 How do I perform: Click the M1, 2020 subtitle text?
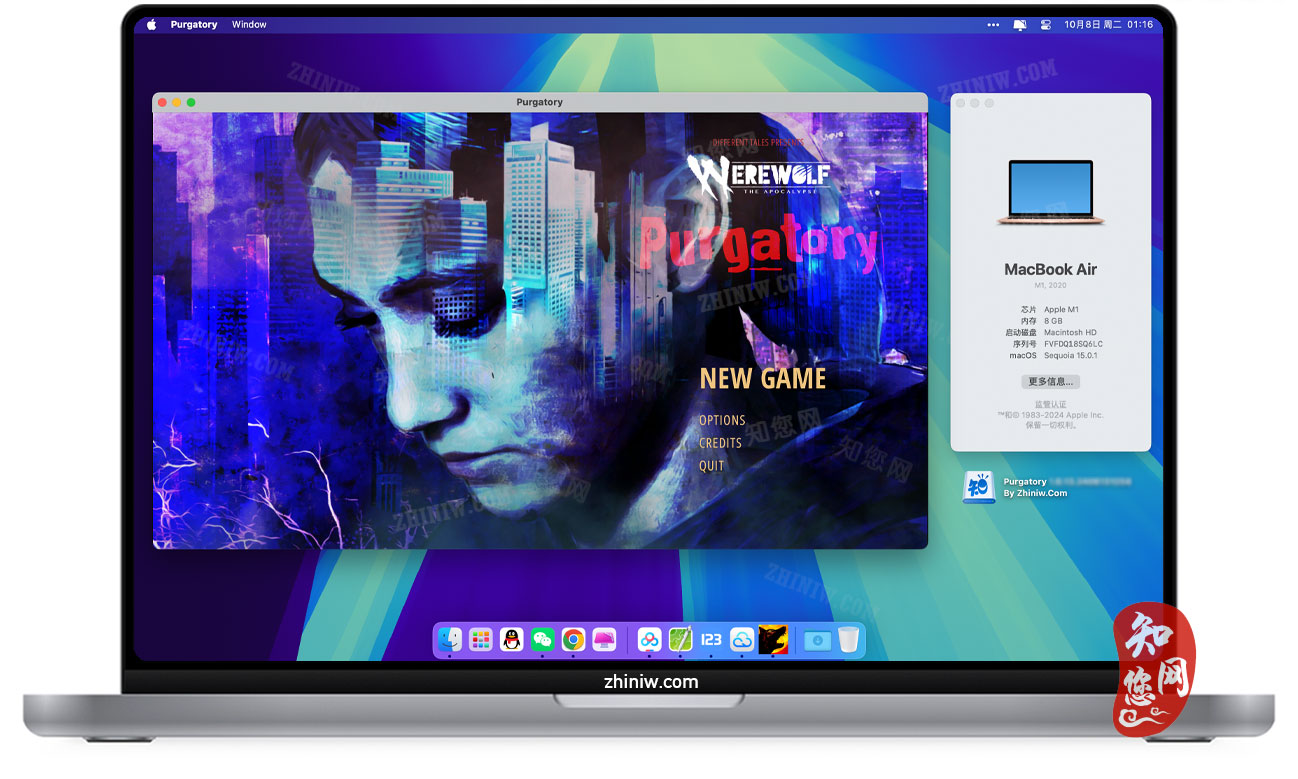(1051, 287)
